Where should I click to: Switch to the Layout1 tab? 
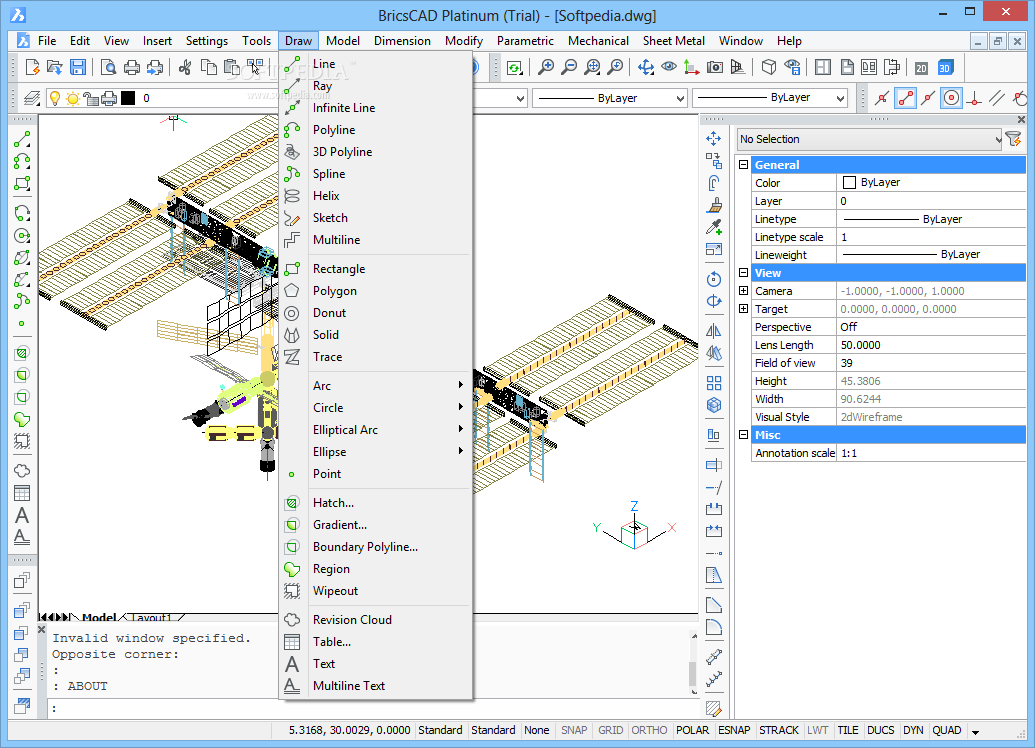(x=152, y=617)
